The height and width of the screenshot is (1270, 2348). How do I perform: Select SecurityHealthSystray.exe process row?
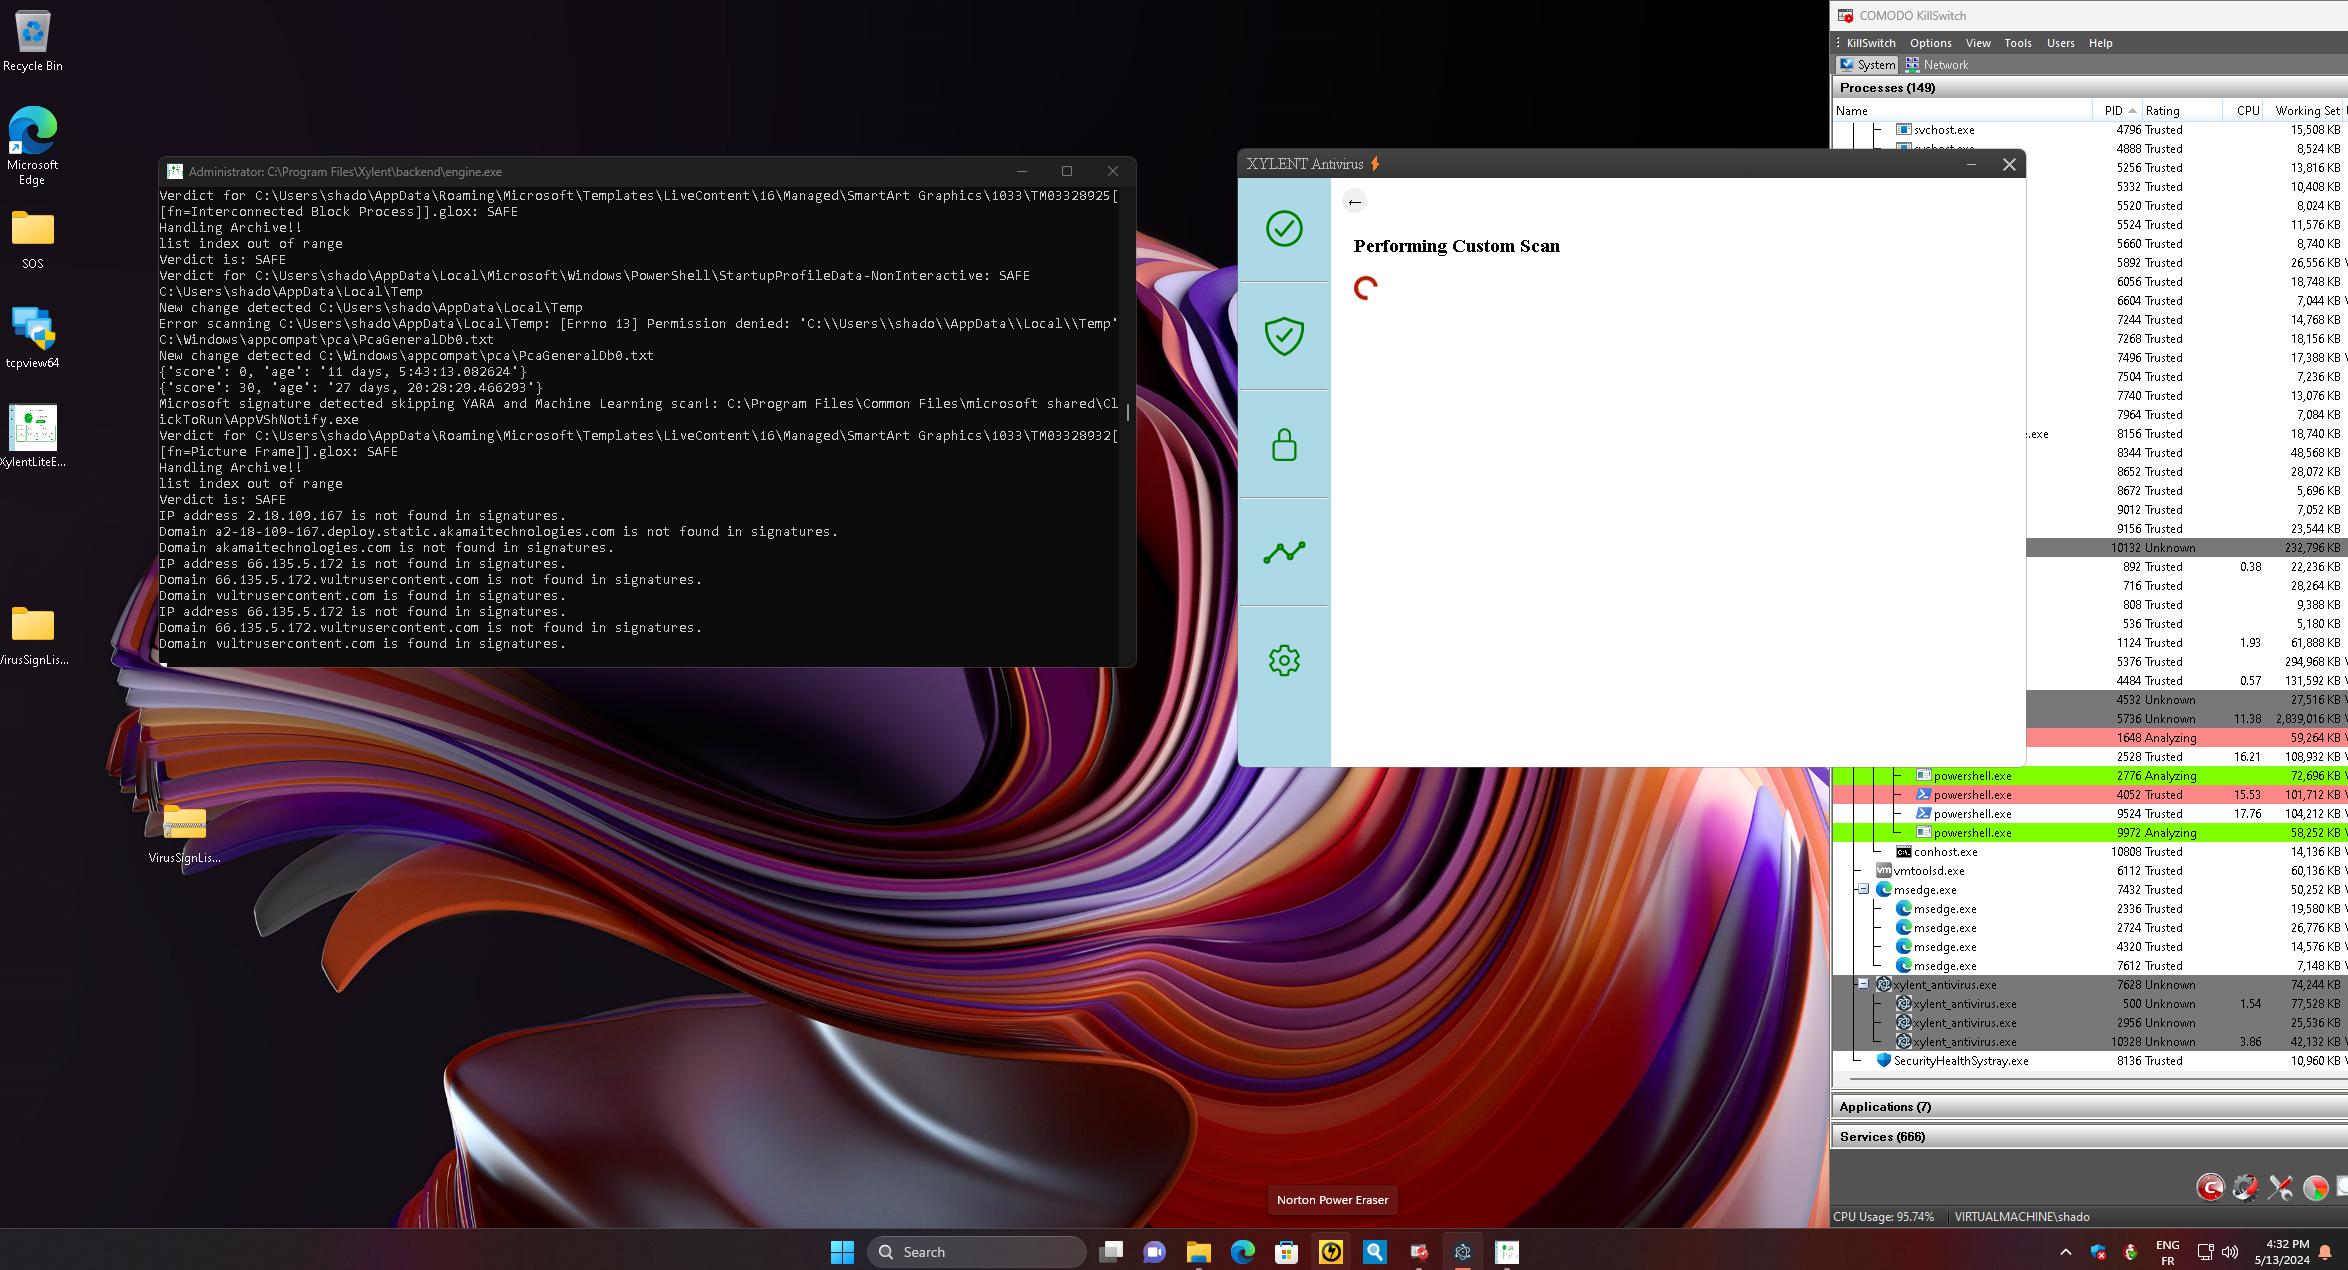(x=1960, y=1061)
